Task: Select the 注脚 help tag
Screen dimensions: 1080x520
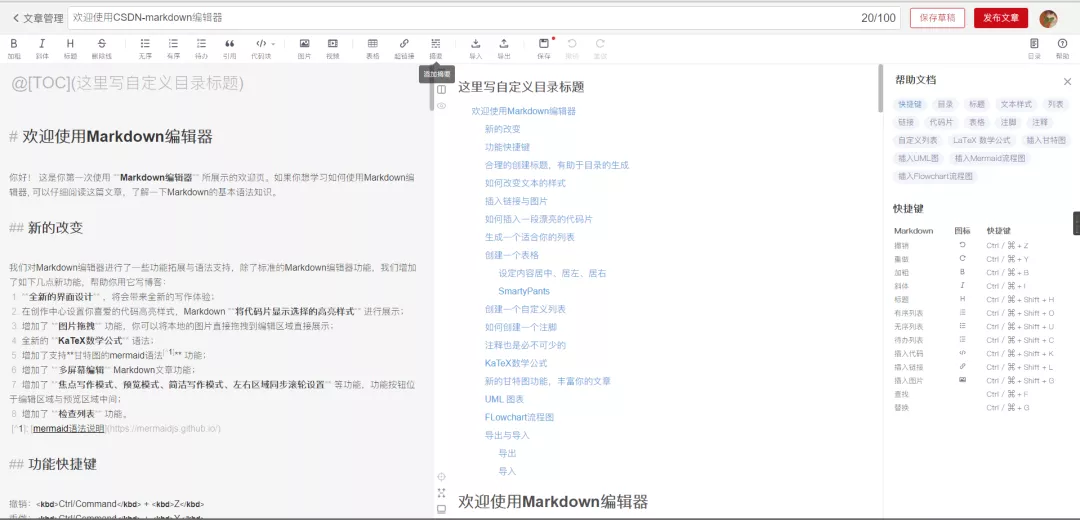Action: pyautogui.click(x=1008, y=123)
